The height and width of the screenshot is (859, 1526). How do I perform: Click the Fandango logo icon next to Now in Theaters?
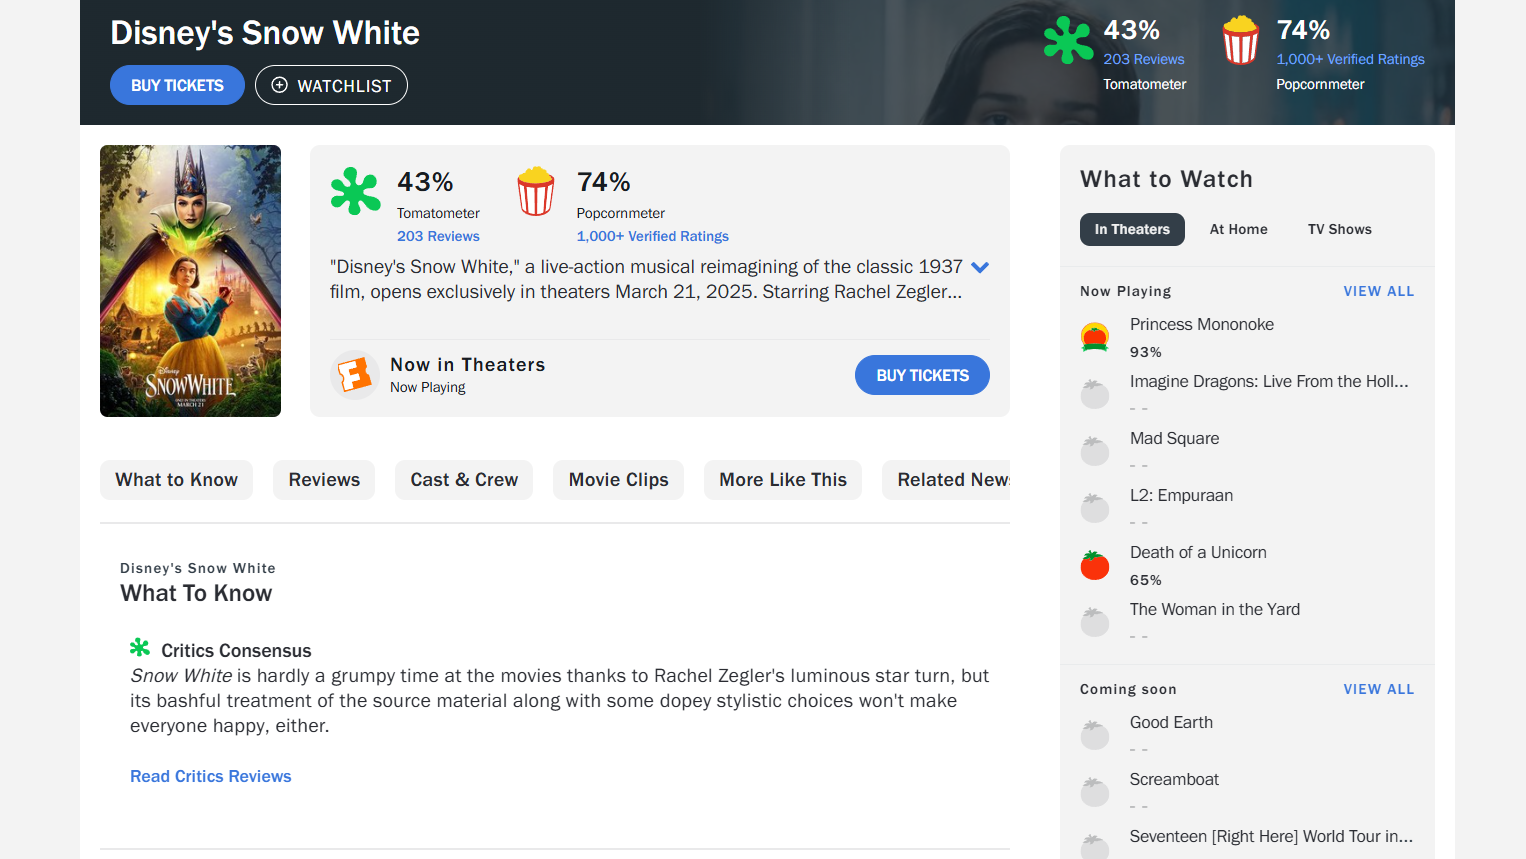pos(355,375)
